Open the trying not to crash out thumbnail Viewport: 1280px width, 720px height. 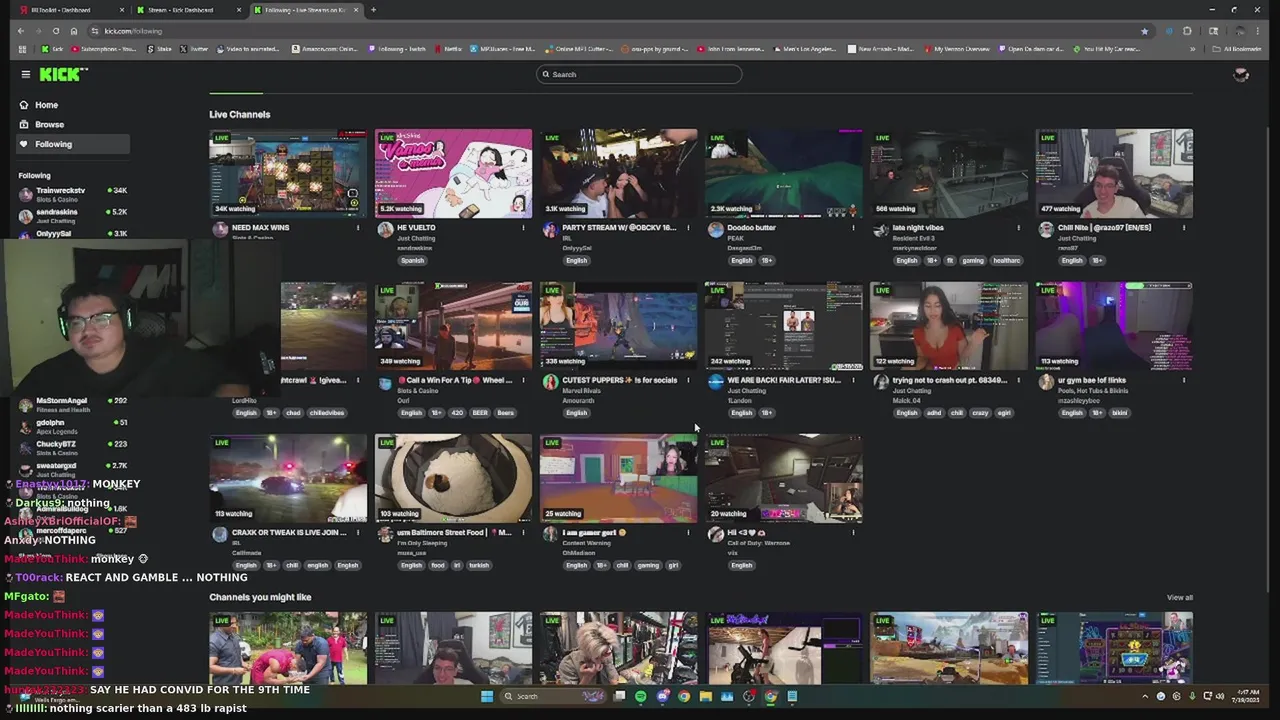(949, 326)
